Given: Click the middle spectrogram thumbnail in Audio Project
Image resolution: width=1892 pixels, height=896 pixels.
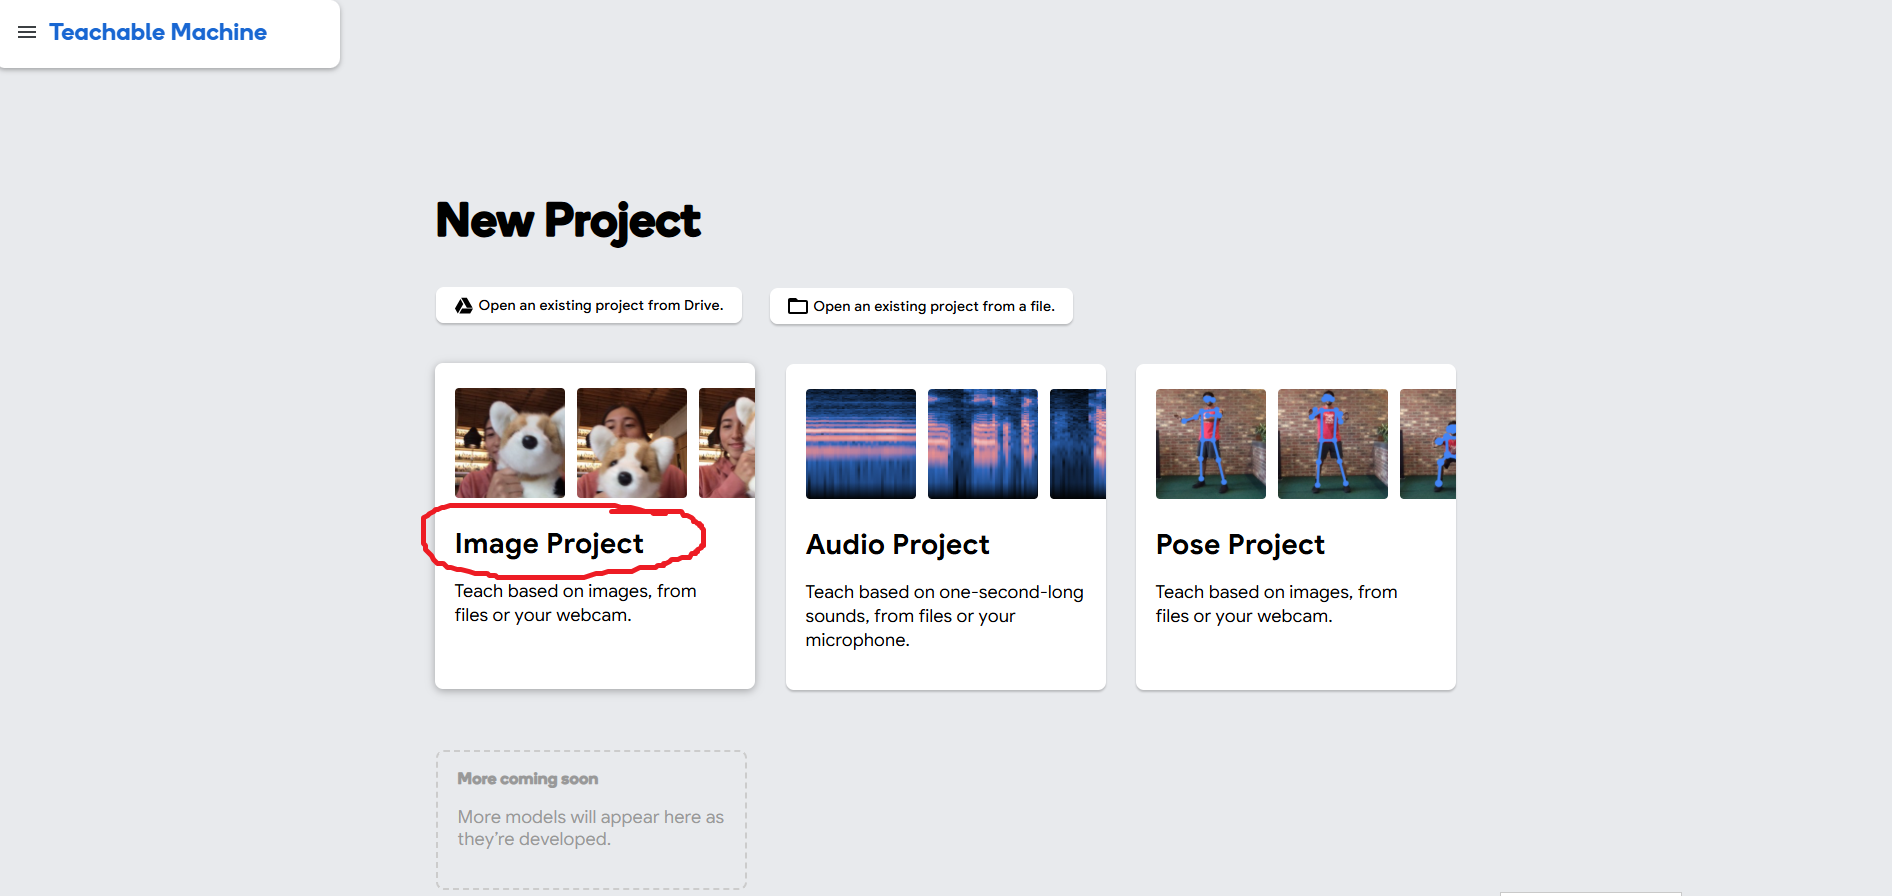Looking at the screenshot, I should coord(983,444).
